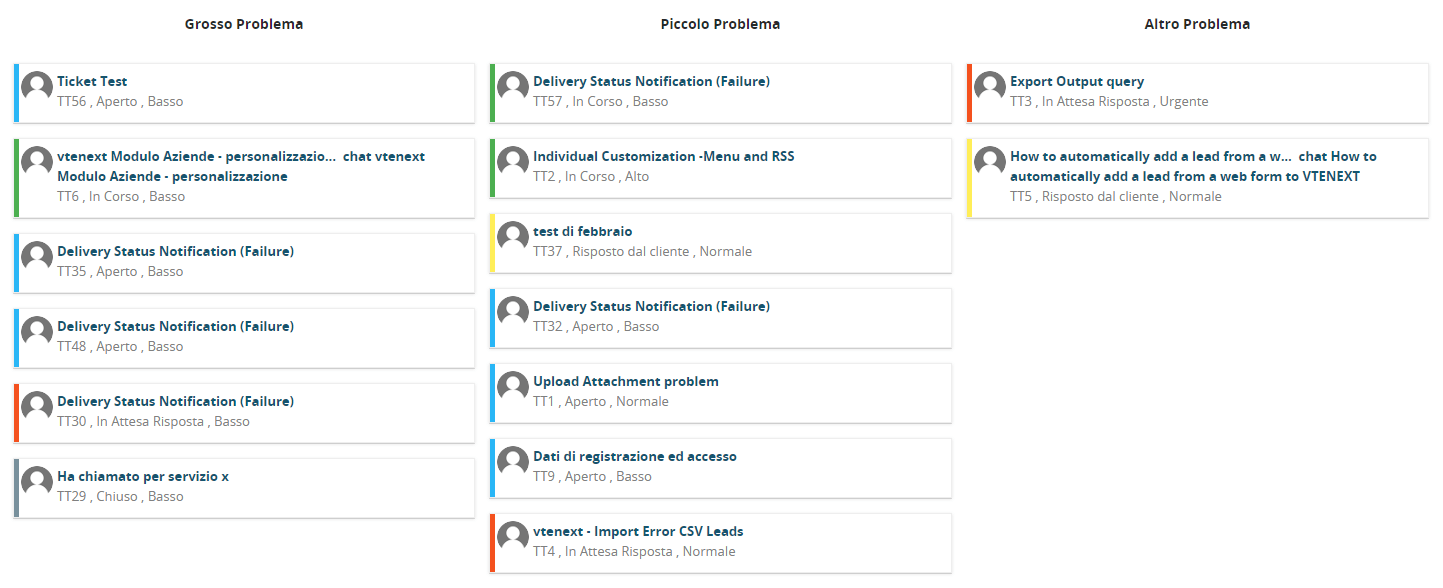Click the yellow status bar on TT37 card
Screen dimensions: 1443x588
(x=492, y=243)
